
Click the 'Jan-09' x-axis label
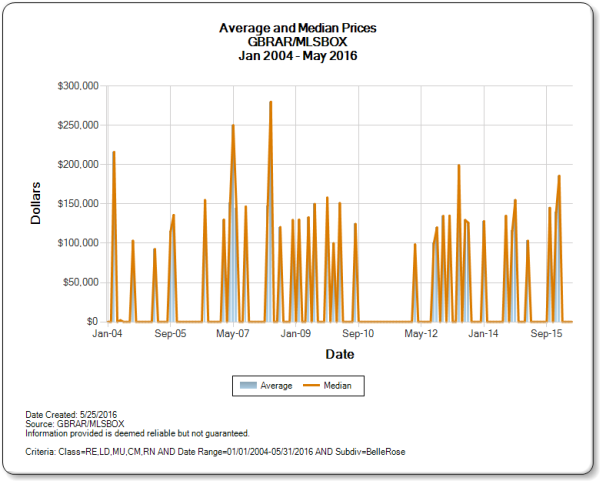tap(296, 334)
